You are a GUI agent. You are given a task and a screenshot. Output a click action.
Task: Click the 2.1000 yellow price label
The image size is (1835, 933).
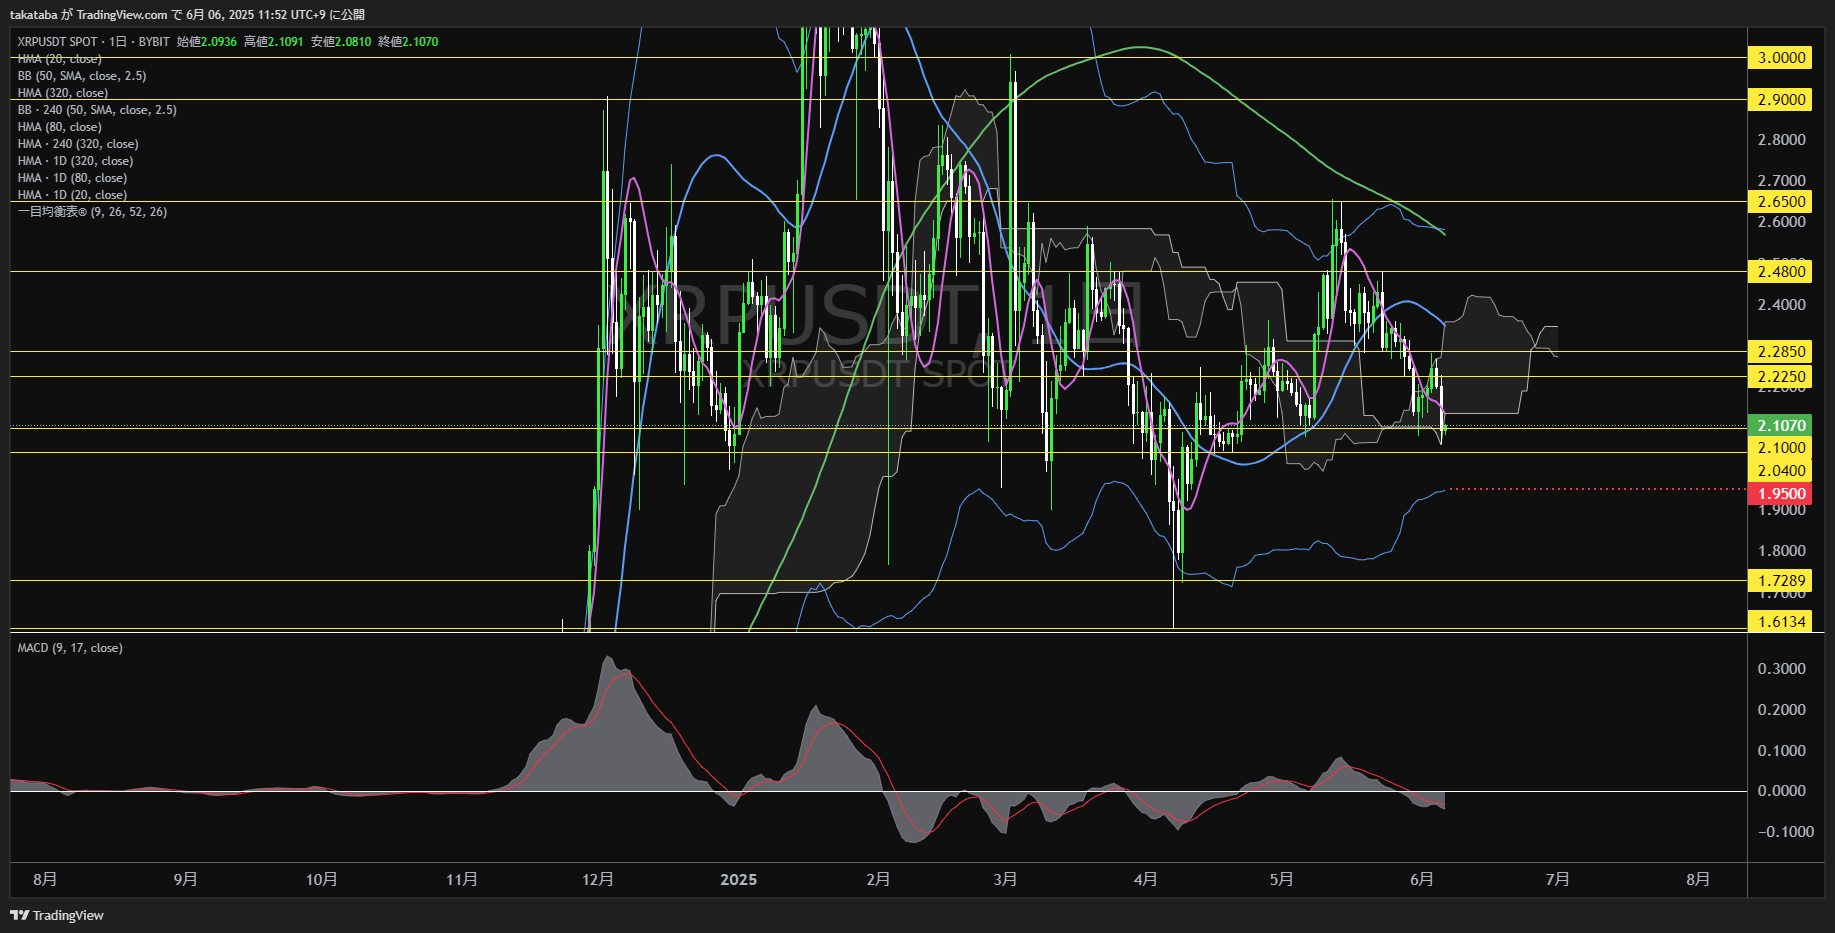pyautogui.click(x=1780, y=448)
